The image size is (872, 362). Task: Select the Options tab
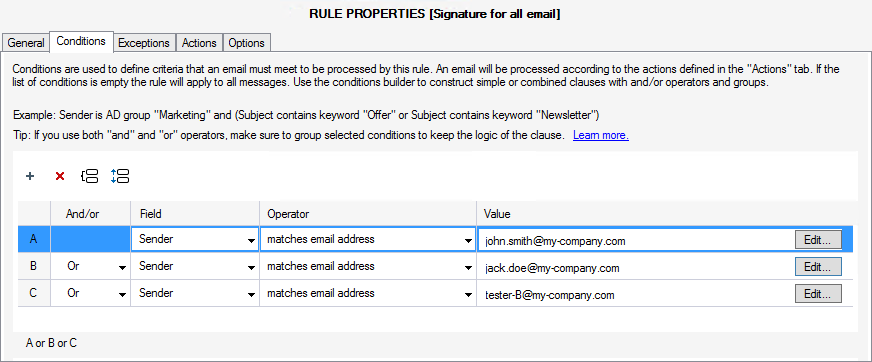(247, 43)
